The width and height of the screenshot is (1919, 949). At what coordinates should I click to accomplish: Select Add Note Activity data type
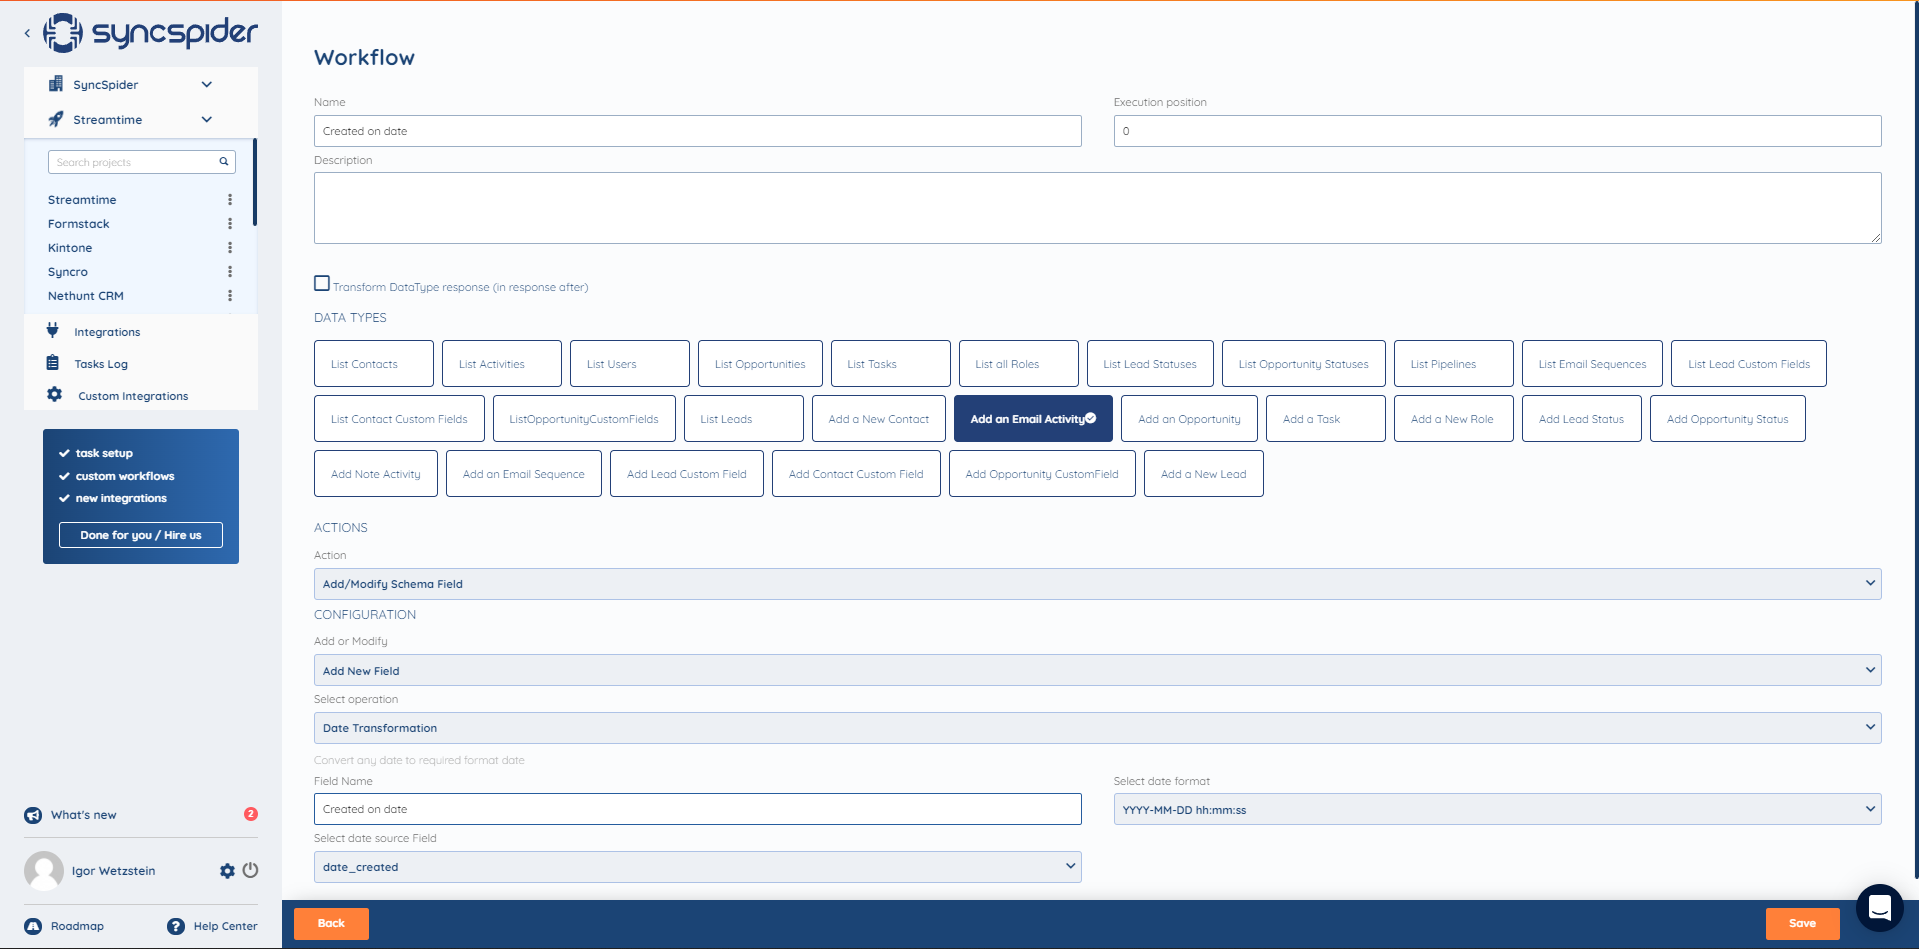376,474
